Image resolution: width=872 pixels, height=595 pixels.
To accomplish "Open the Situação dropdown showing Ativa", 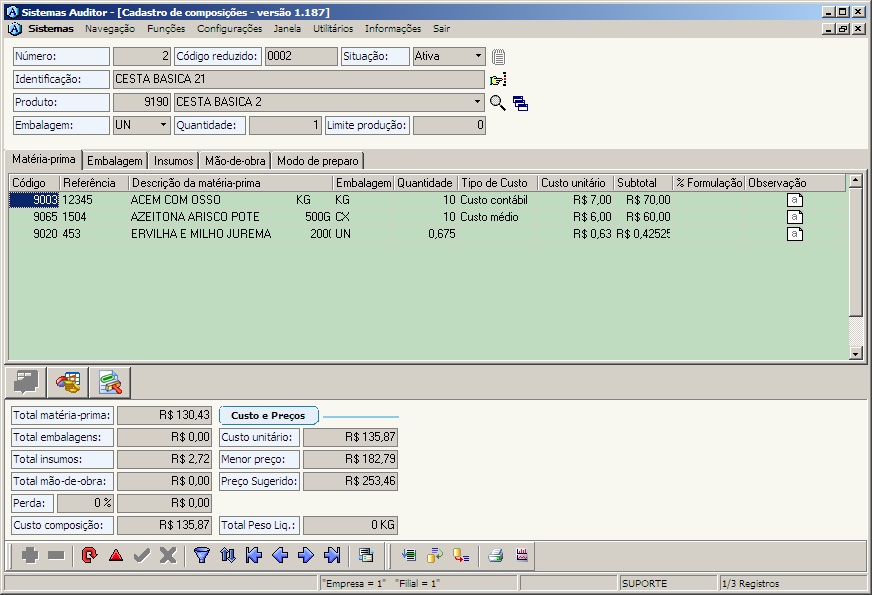I will click(479, 57).
